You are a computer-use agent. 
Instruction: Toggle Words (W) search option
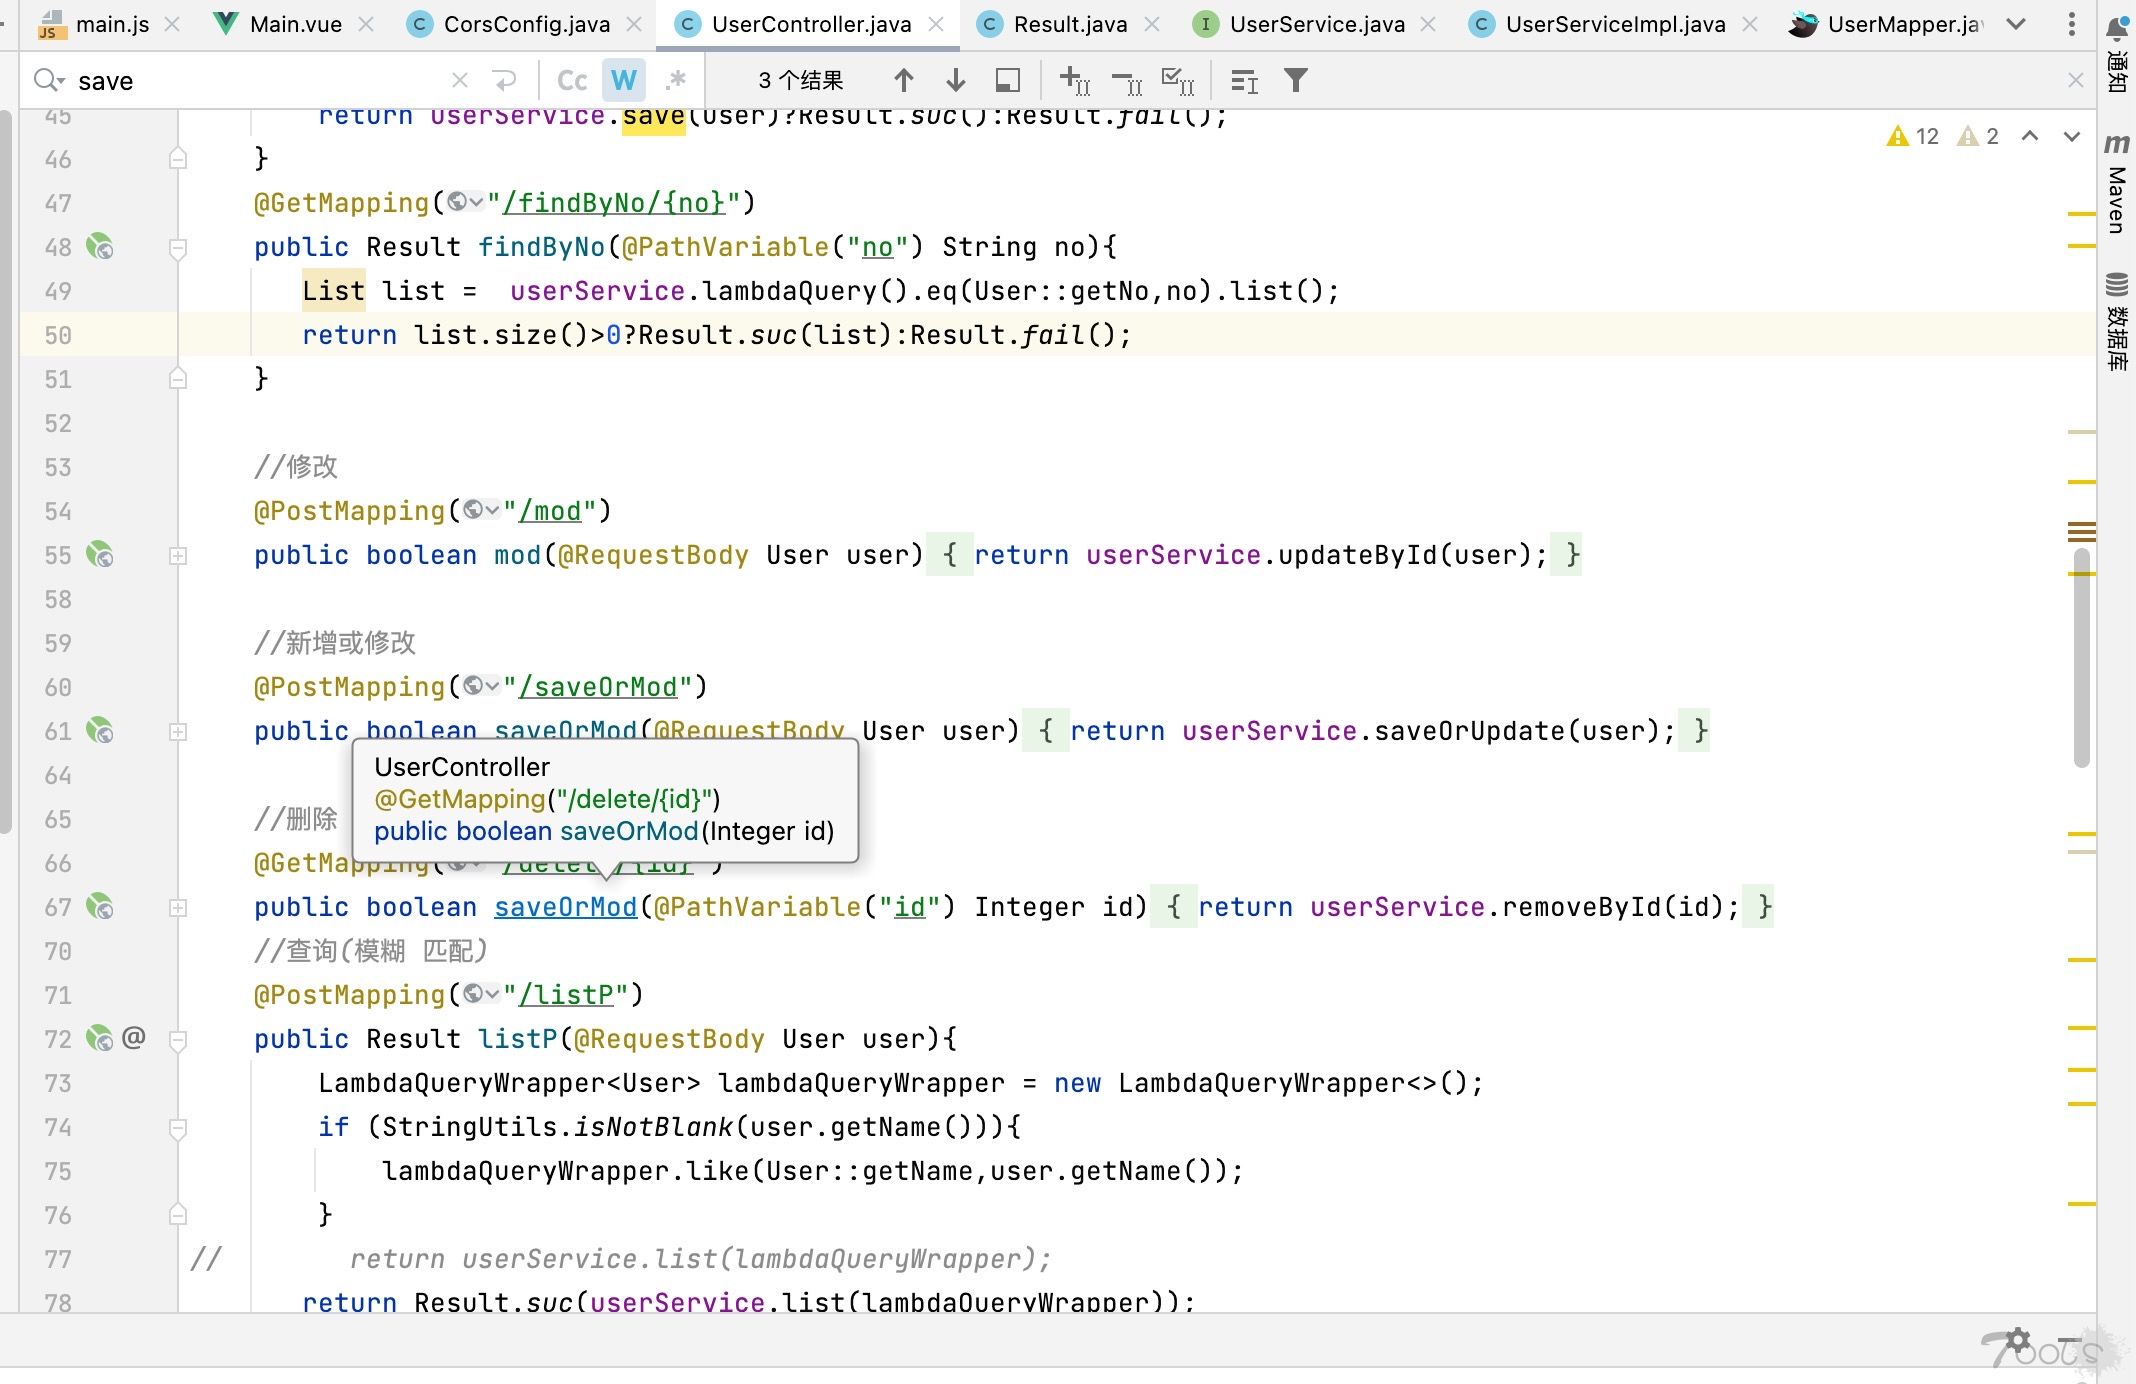624,80
